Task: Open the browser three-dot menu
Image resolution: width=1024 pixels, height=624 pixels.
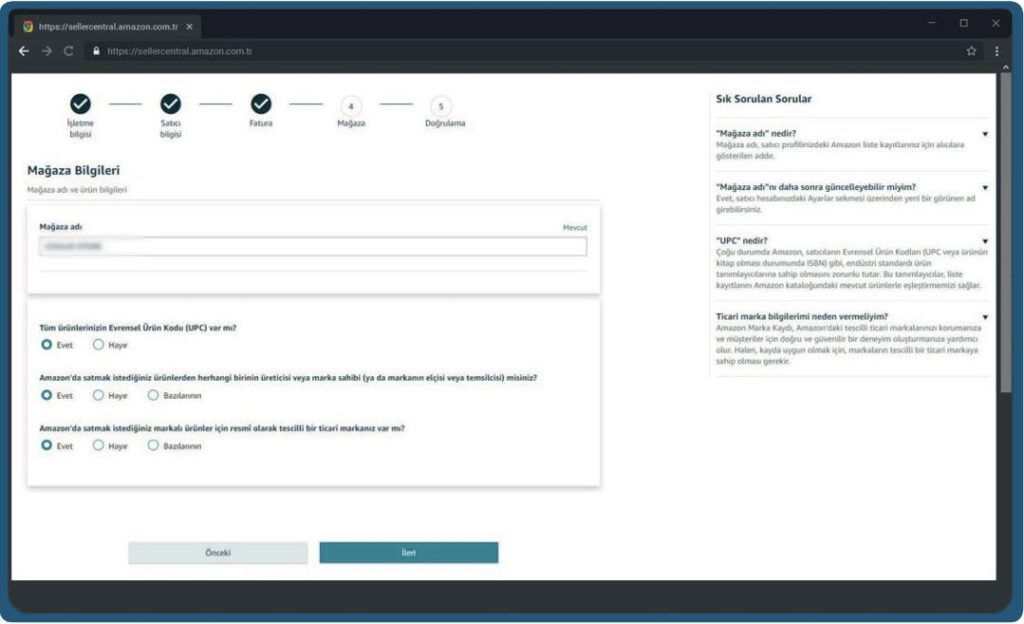Action: click(x=997, y=51)
